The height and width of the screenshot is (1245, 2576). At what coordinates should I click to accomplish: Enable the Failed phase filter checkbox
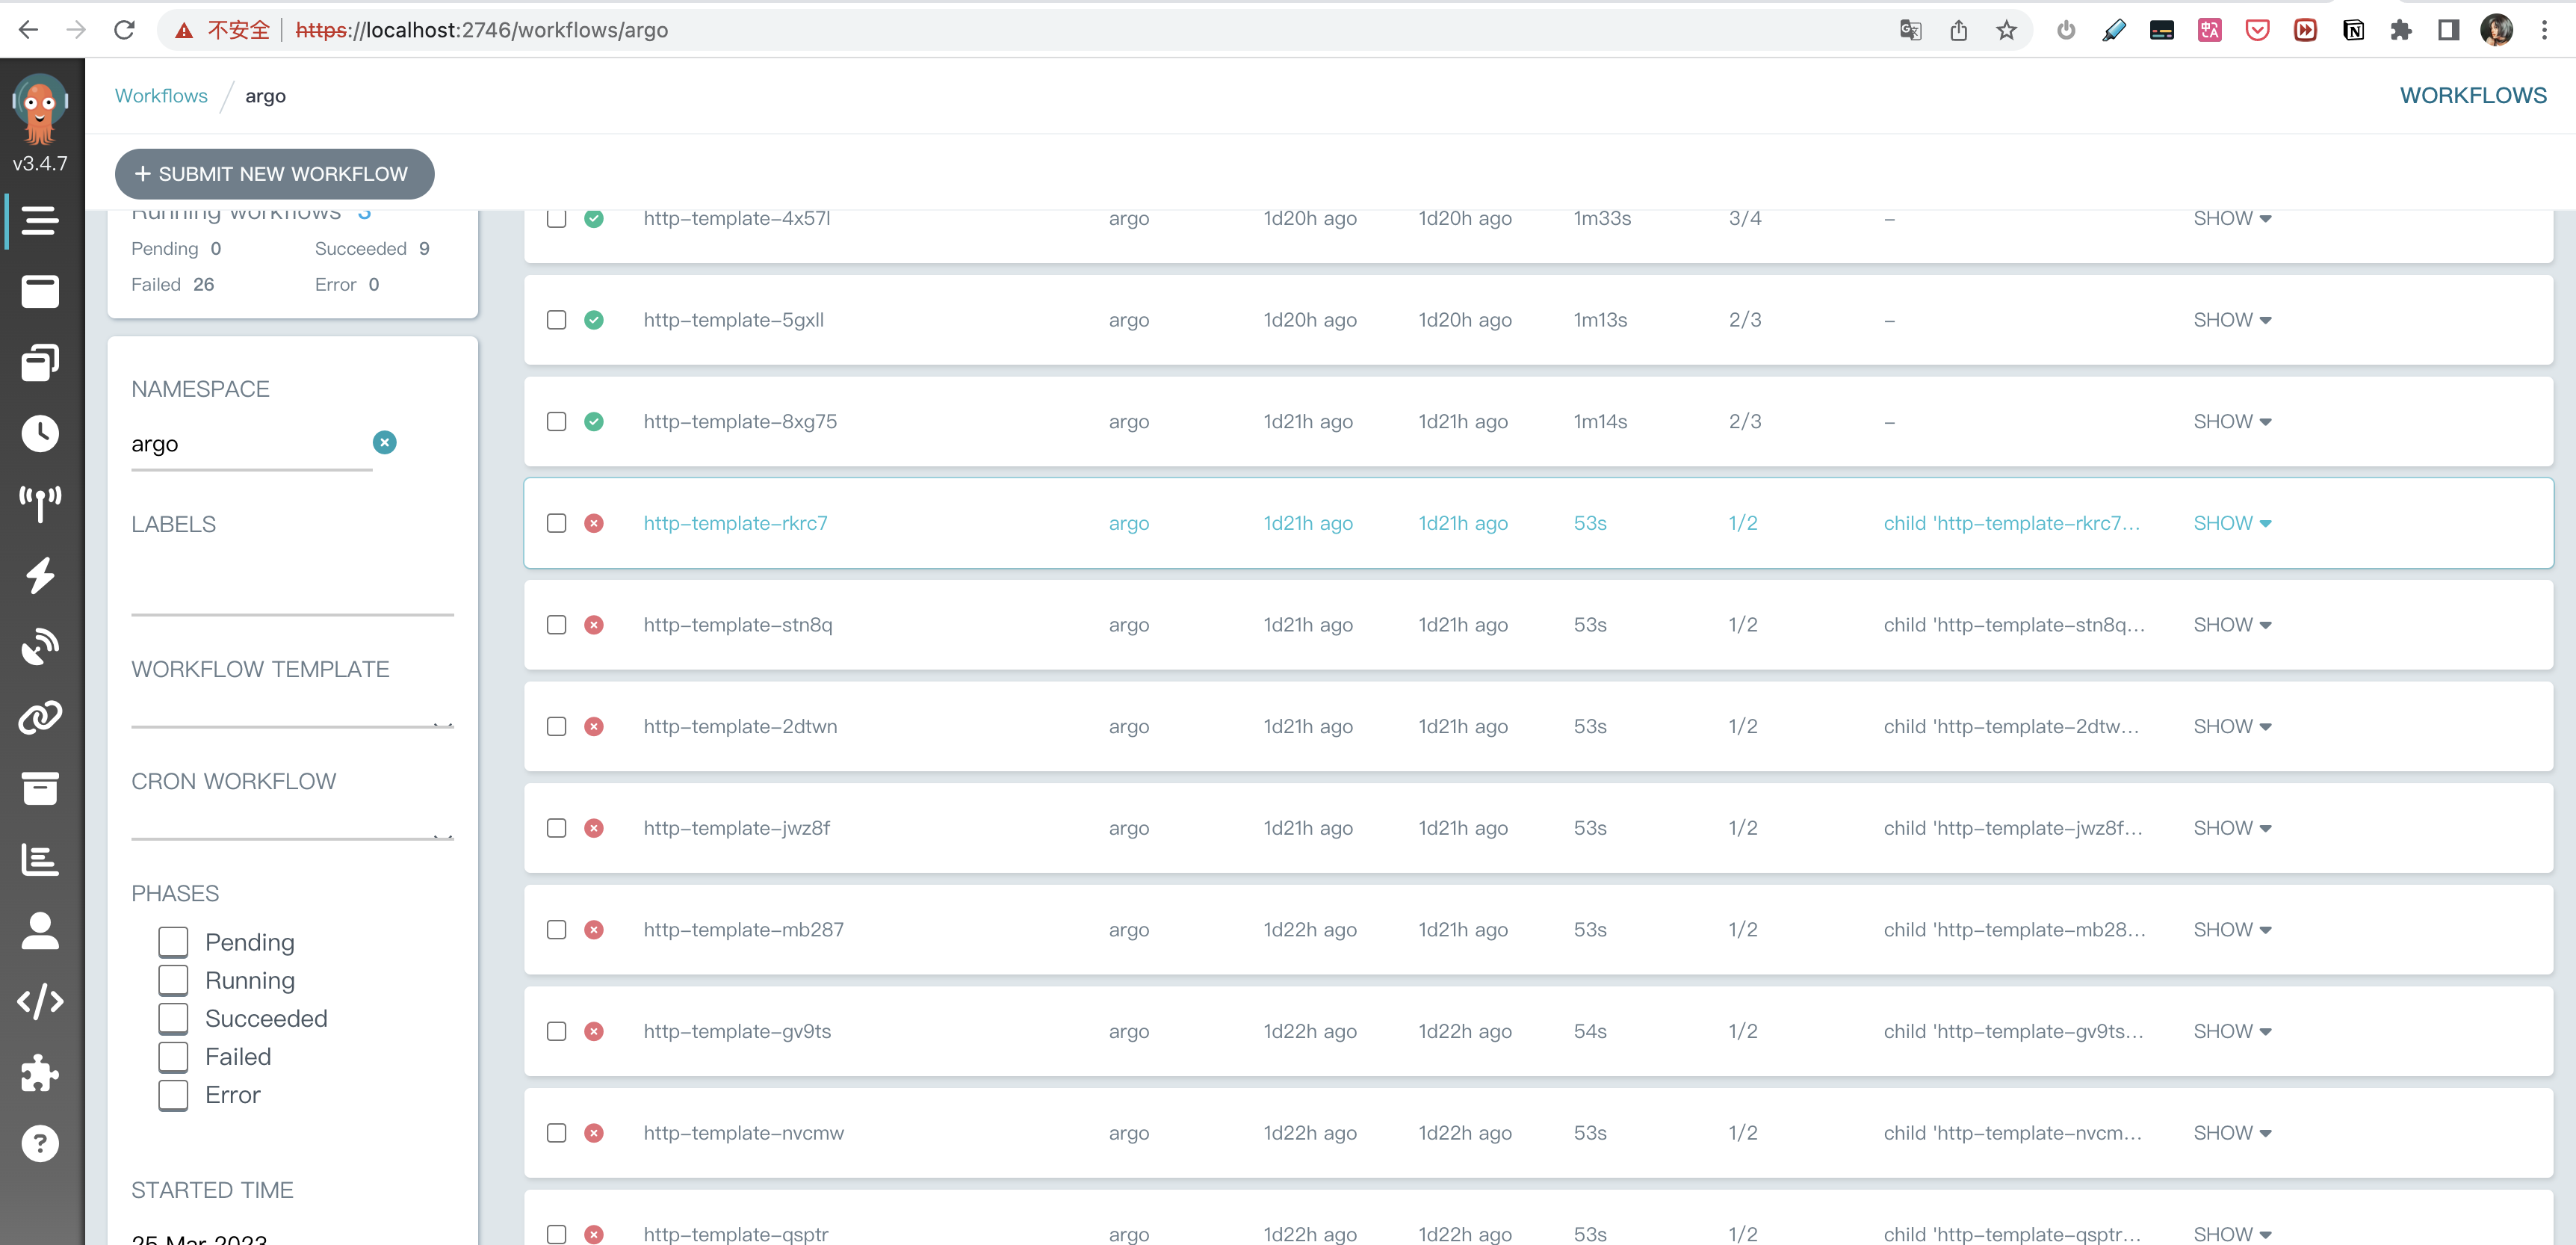point(173,1057)
